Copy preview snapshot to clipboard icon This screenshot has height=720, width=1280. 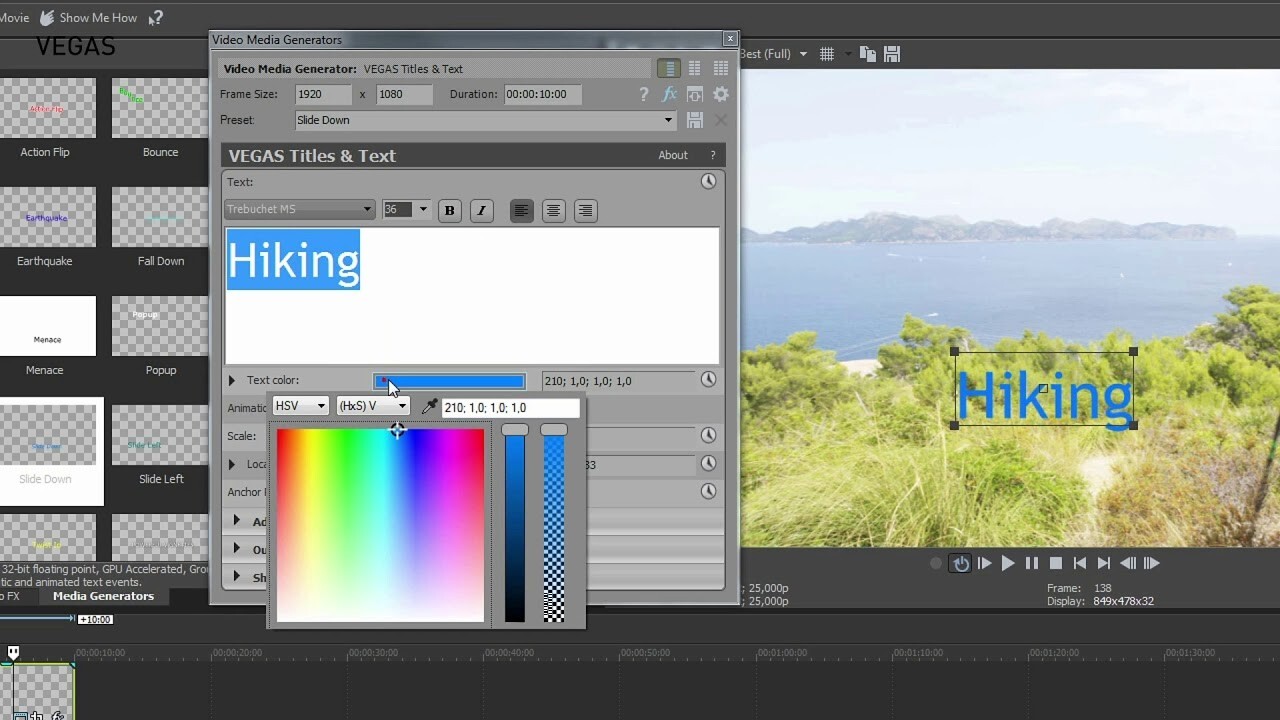868,54
